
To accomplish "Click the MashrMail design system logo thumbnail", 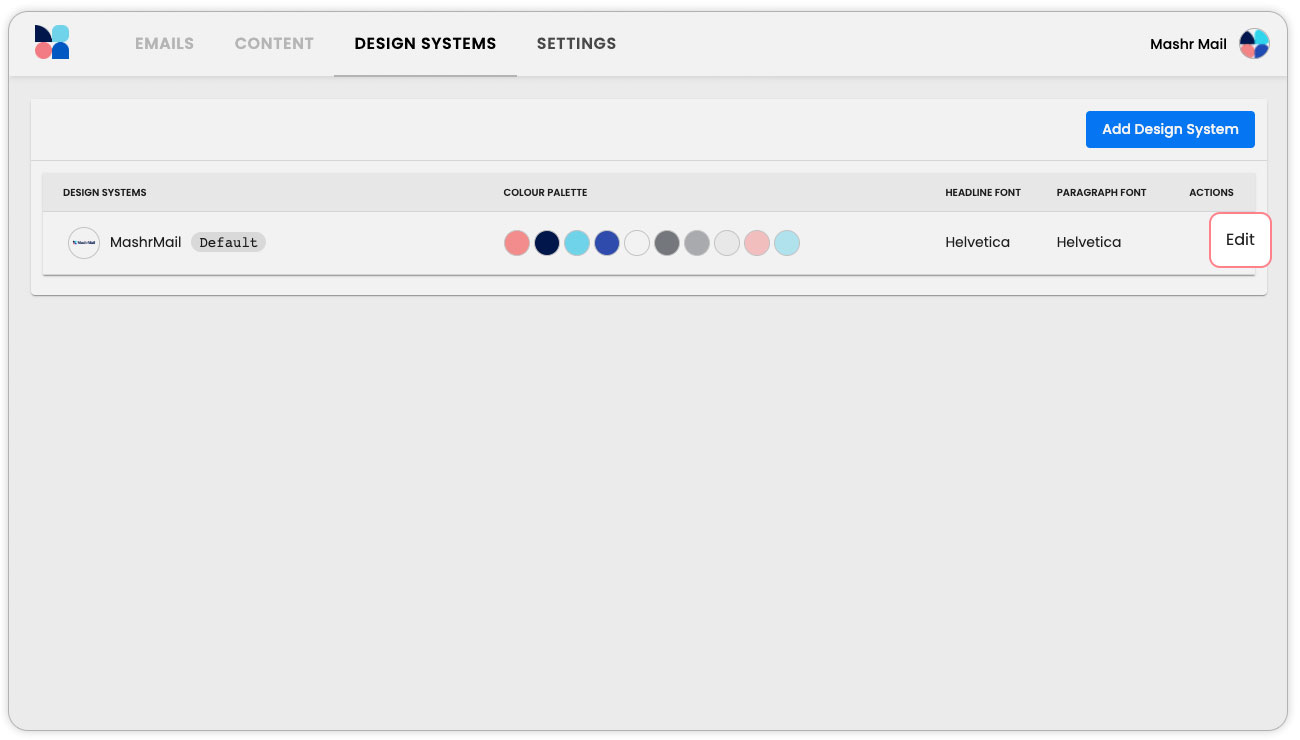I will 84,243.
